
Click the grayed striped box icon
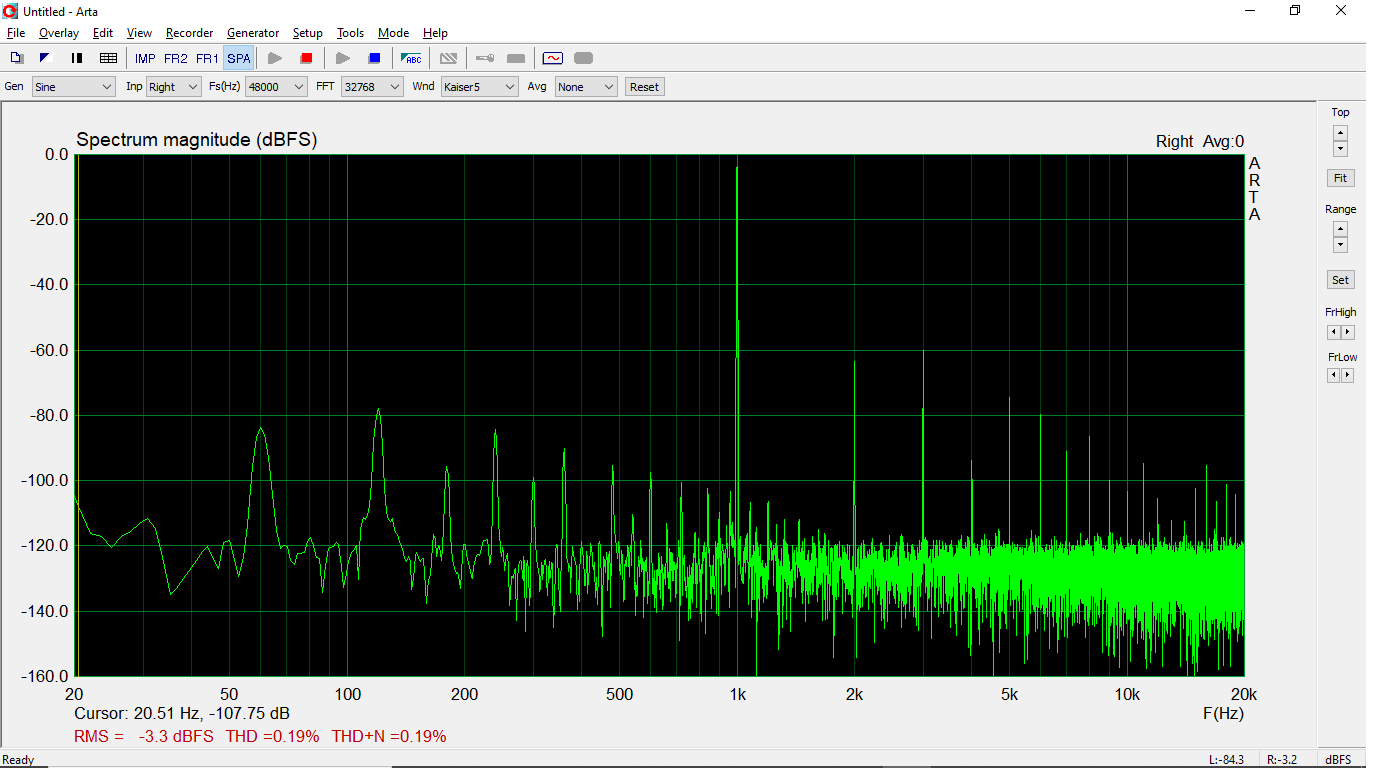click(x=448, y=59)
